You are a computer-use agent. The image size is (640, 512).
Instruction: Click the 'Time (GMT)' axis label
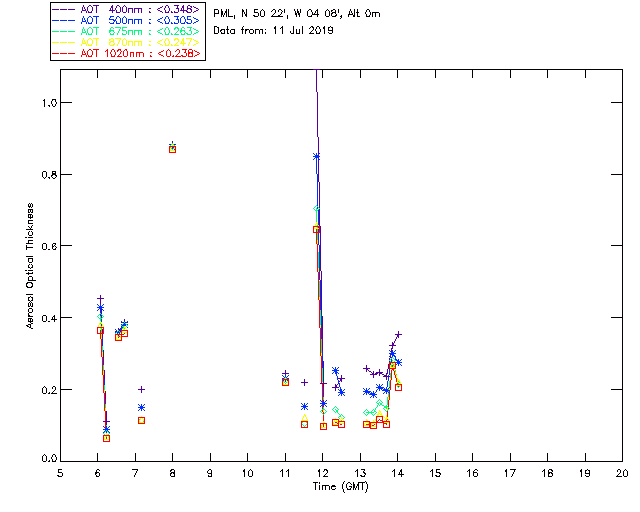[x=340, y=487]
